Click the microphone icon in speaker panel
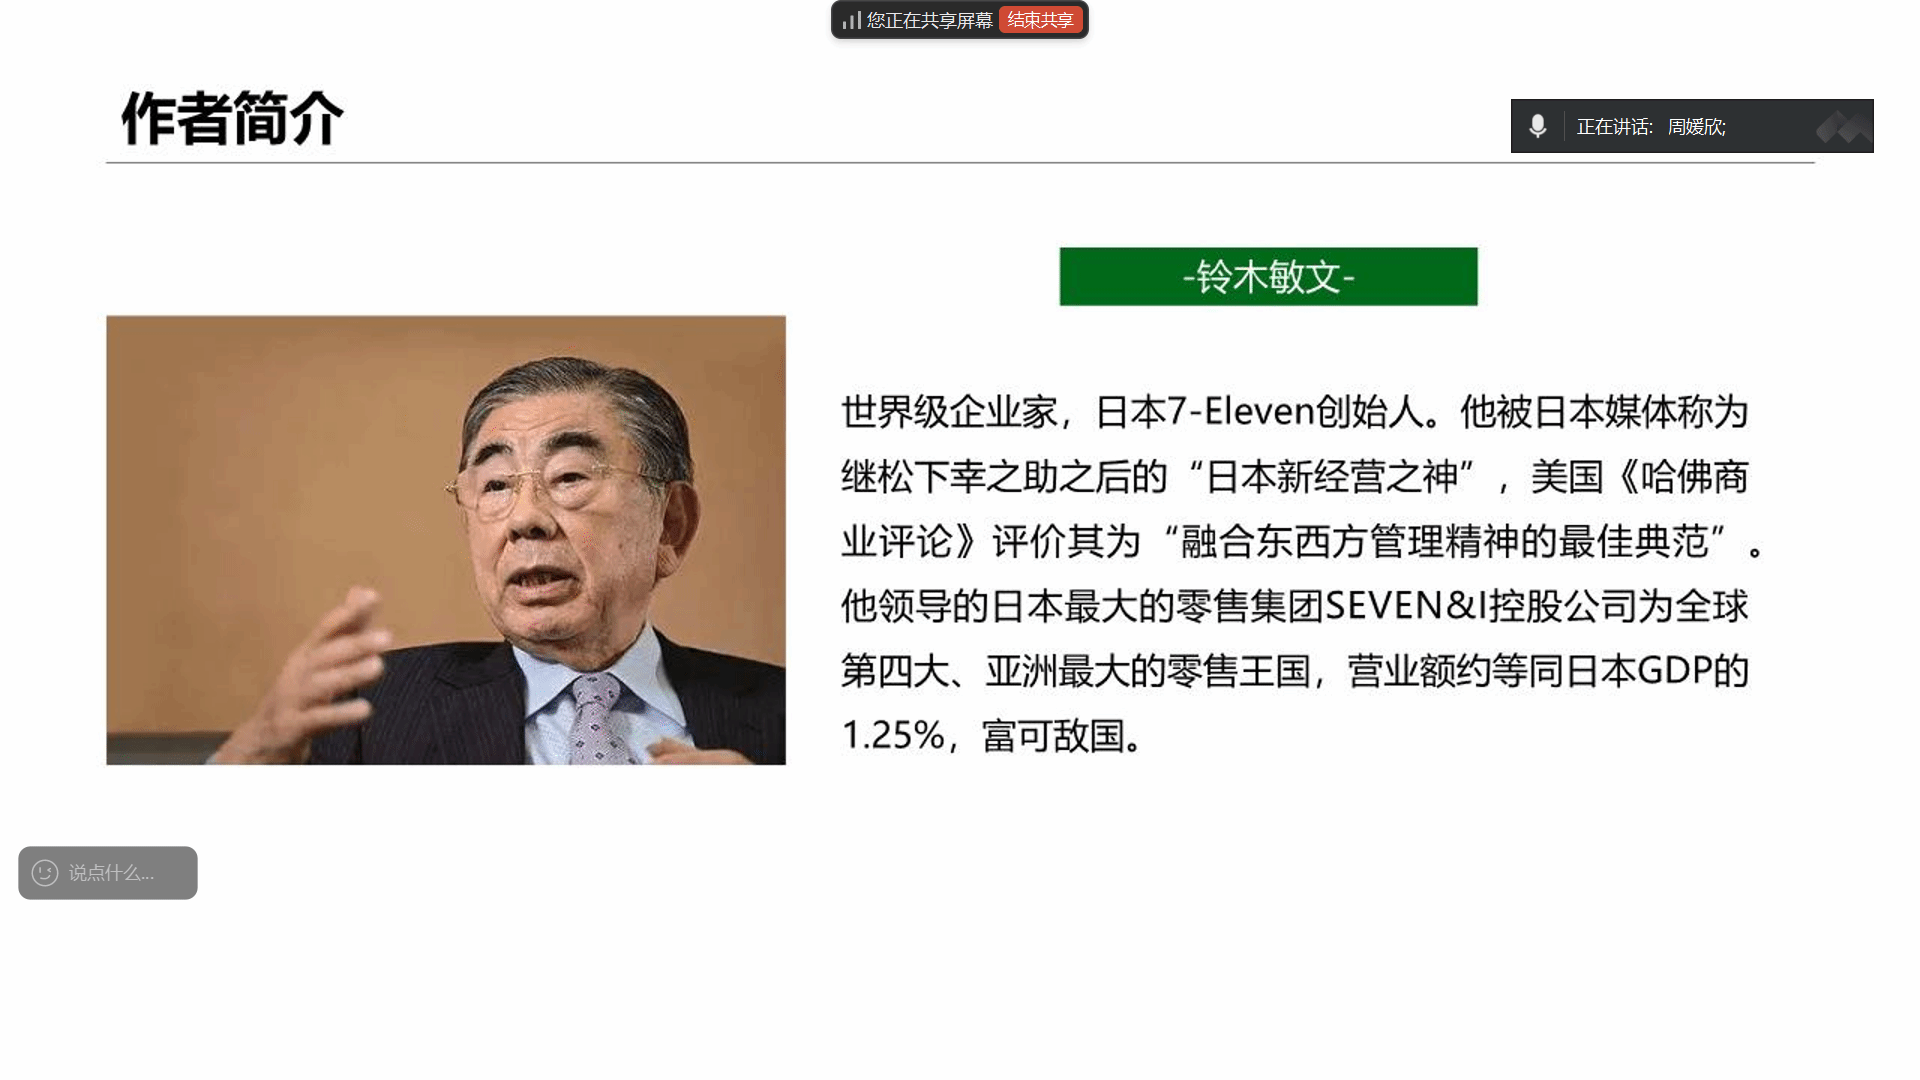1920x1080 pixels. (1538, 126)
